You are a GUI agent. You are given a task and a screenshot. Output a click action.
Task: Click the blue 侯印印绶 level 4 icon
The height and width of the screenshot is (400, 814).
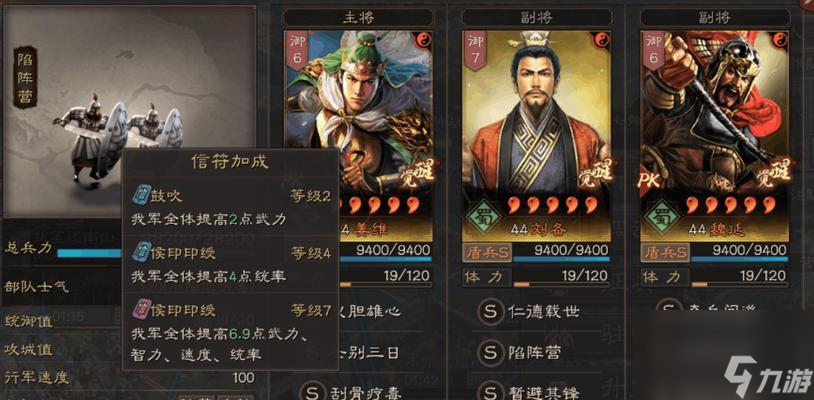[142, 252]
